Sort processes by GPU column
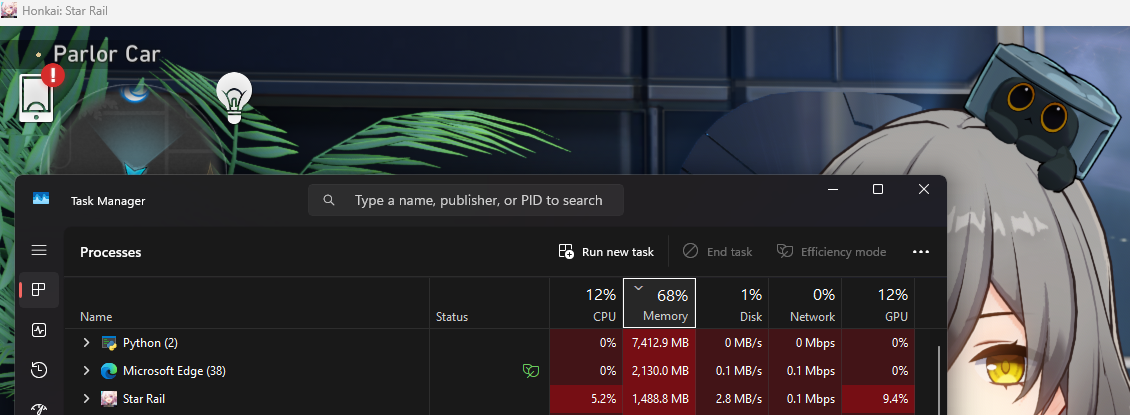 878,303
